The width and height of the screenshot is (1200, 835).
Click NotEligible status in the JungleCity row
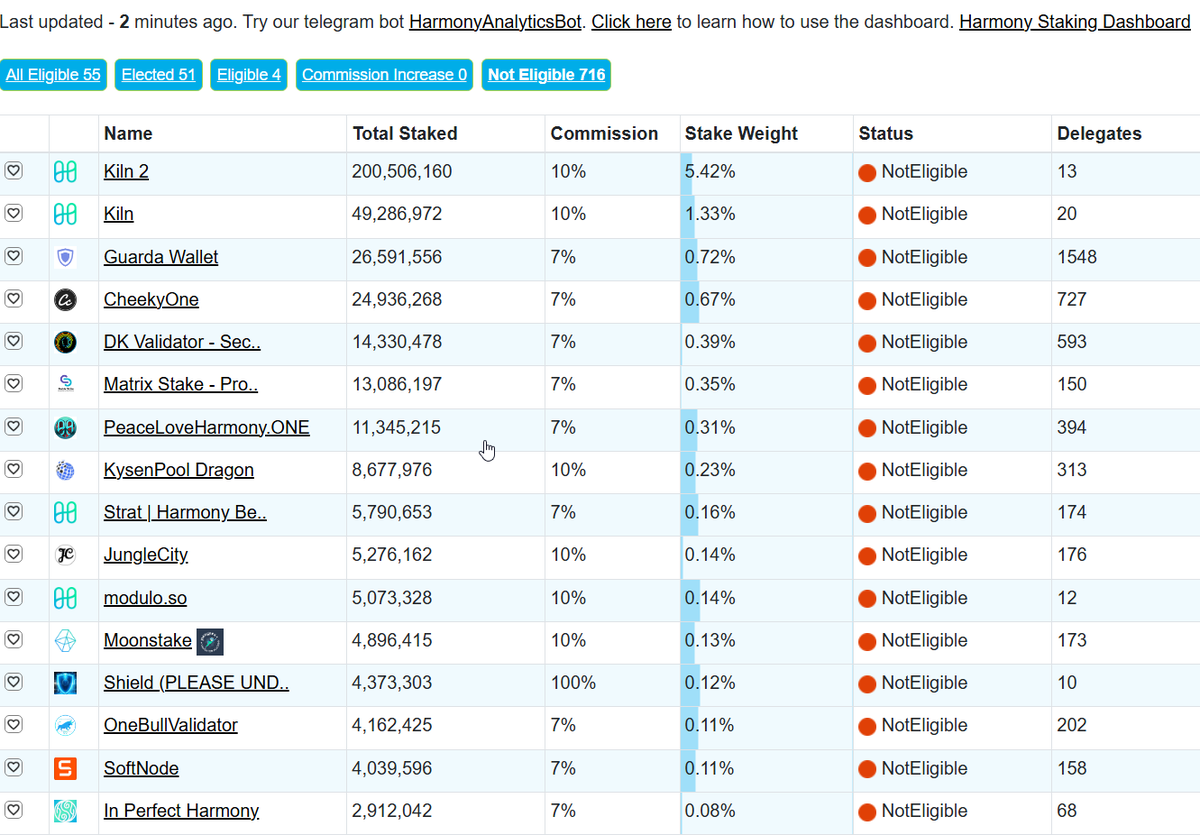(x=913, y=555)
